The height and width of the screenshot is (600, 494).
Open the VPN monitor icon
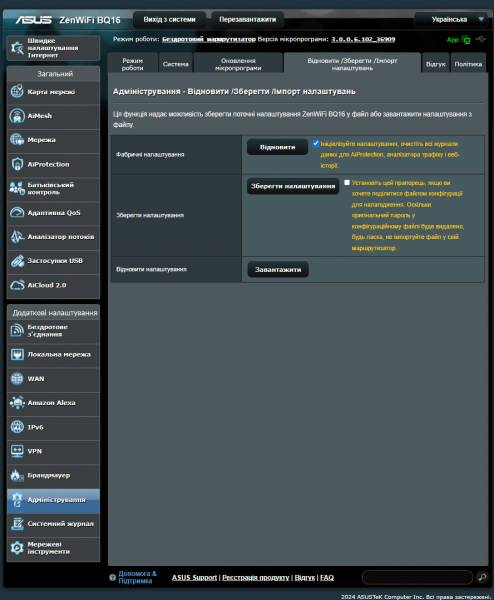click(x=17, y=451)
